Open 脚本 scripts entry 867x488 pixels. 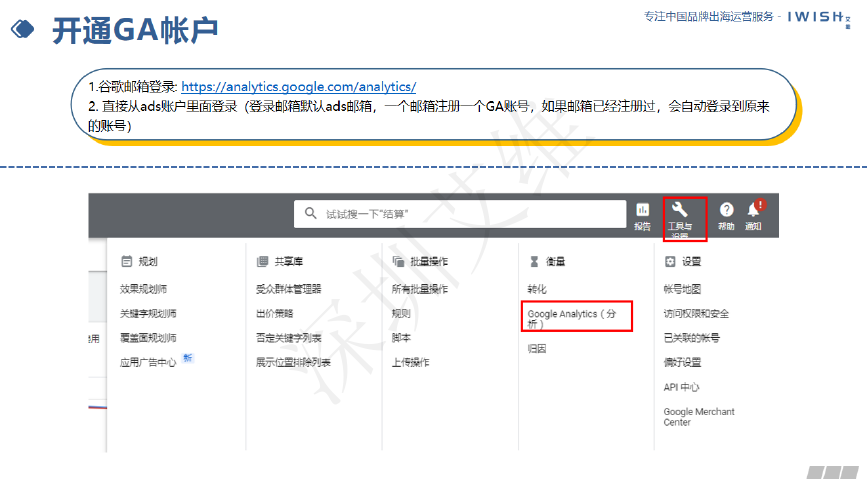pos(401,338)
